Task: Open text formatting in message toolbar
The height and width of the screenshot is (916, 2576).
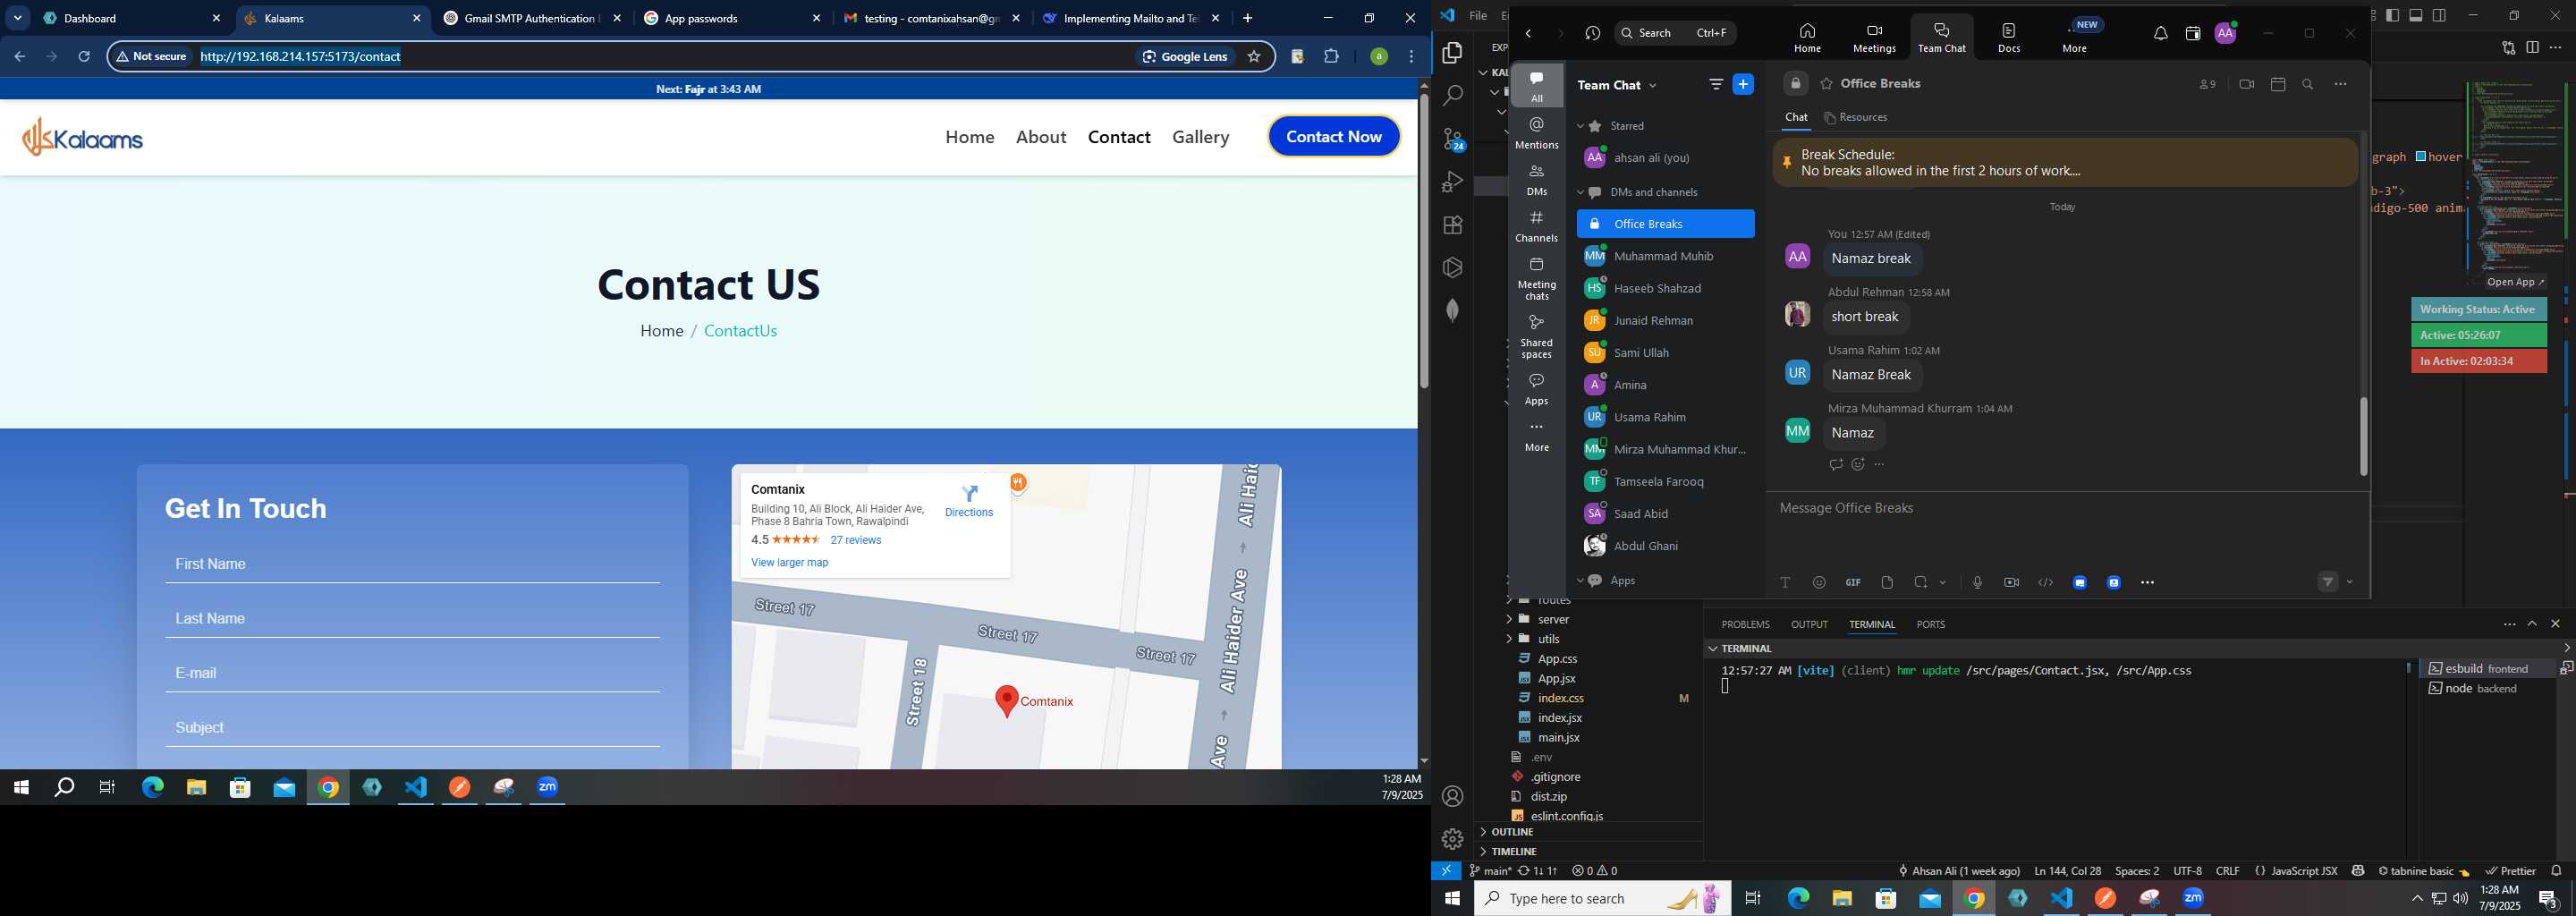Action: point(1785,583)
